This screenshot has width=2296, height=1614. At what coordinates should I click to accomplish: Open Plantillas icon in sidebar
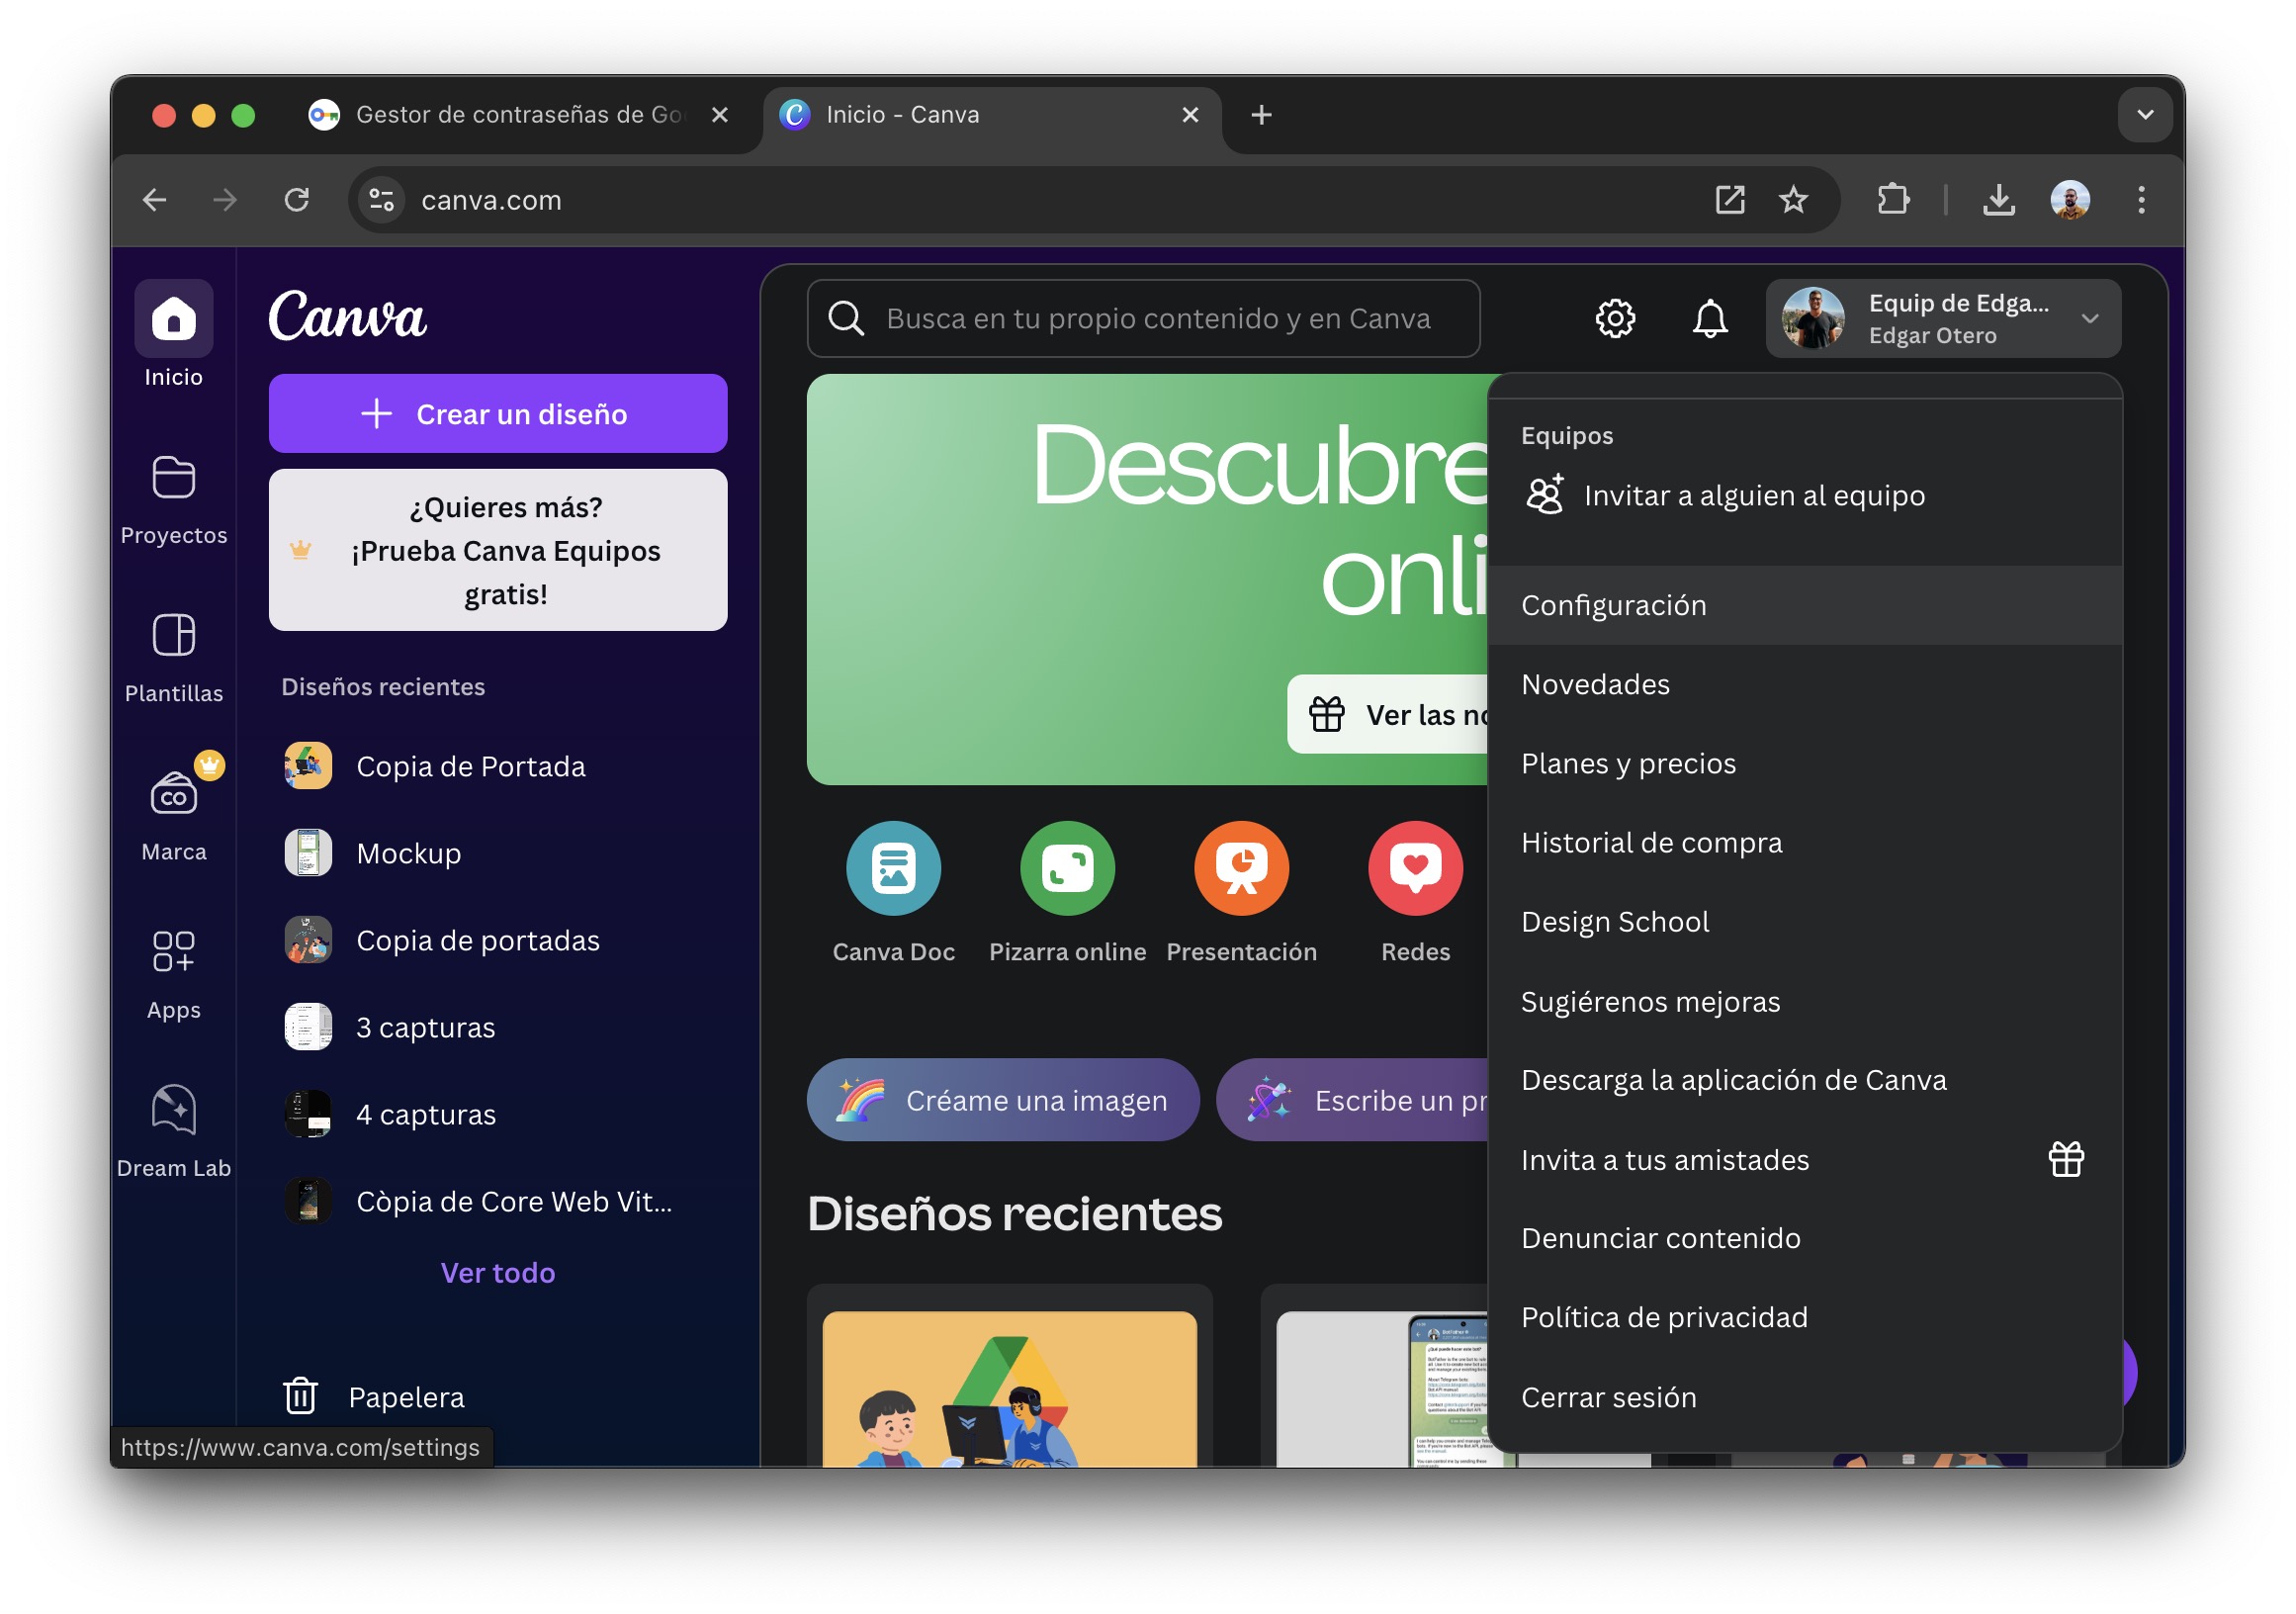pos(174,636)
